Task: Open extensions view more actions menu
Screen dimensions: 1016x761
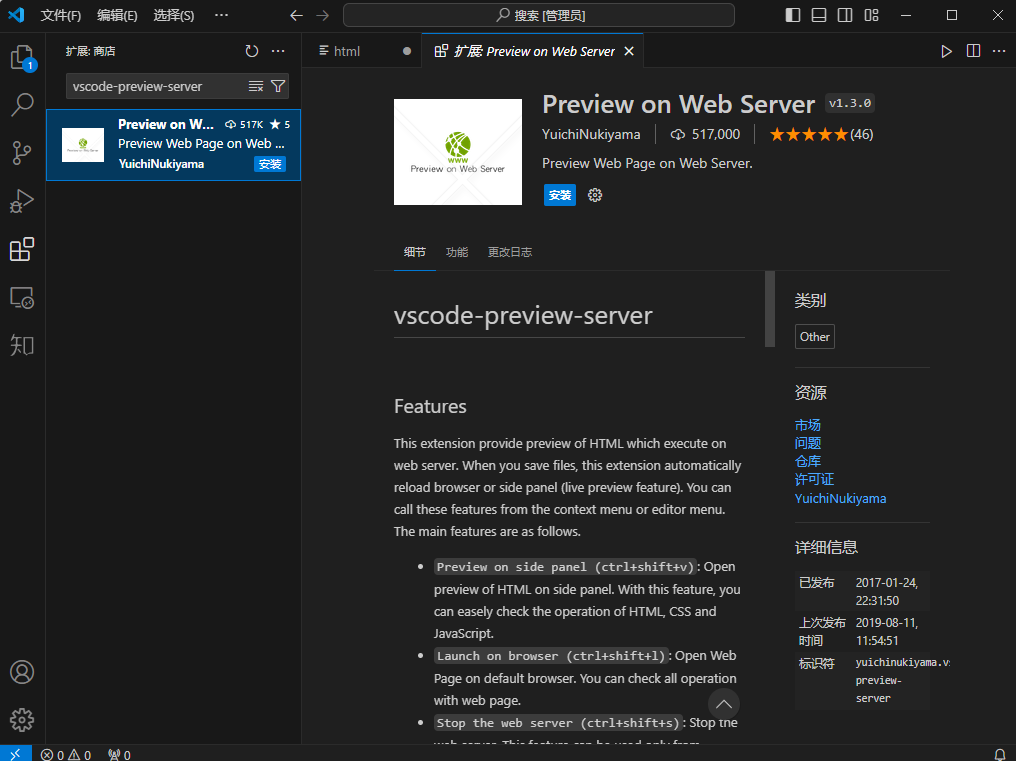Action: (278, 51)
